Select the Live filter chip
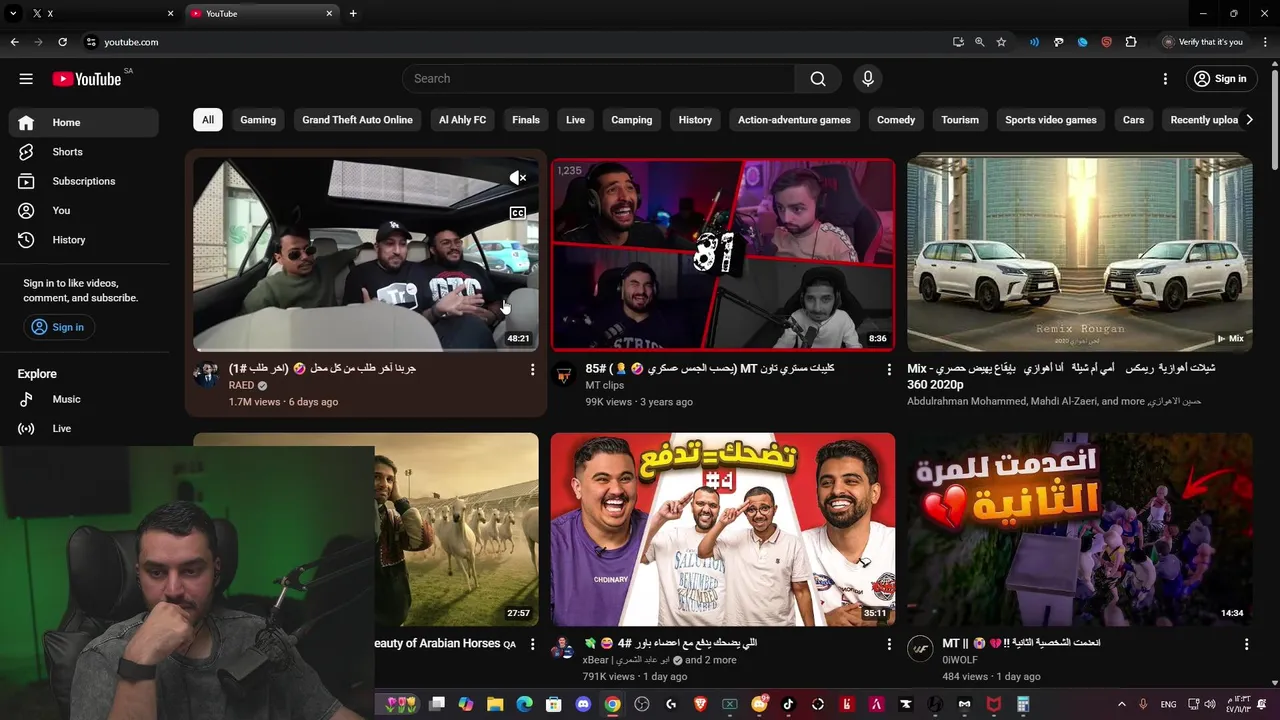 point(575,120)
